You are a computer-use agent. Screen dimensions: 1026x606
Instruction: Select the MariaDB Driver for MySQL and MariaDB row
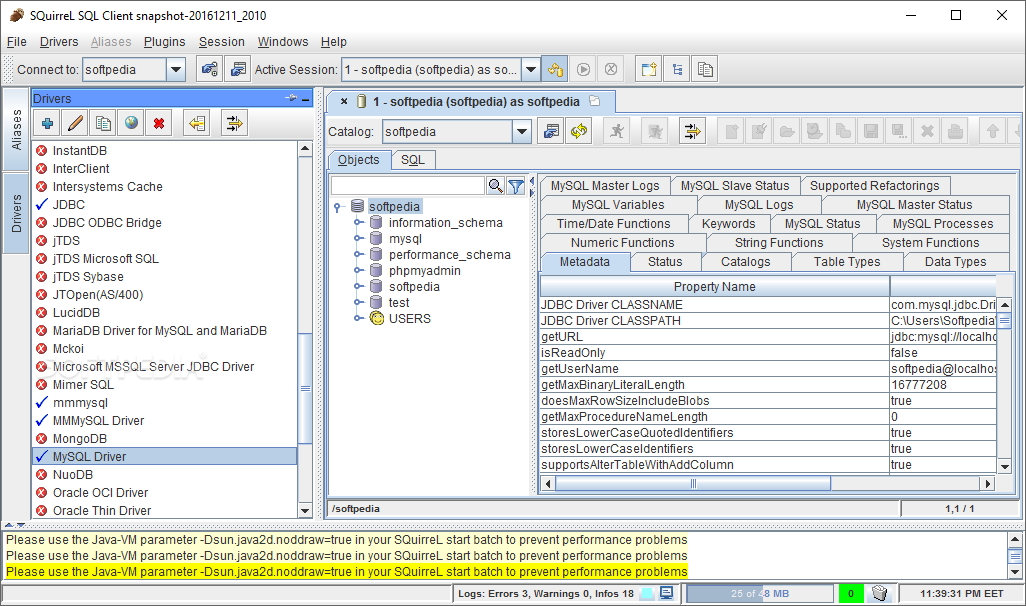[x=164, y=331]
